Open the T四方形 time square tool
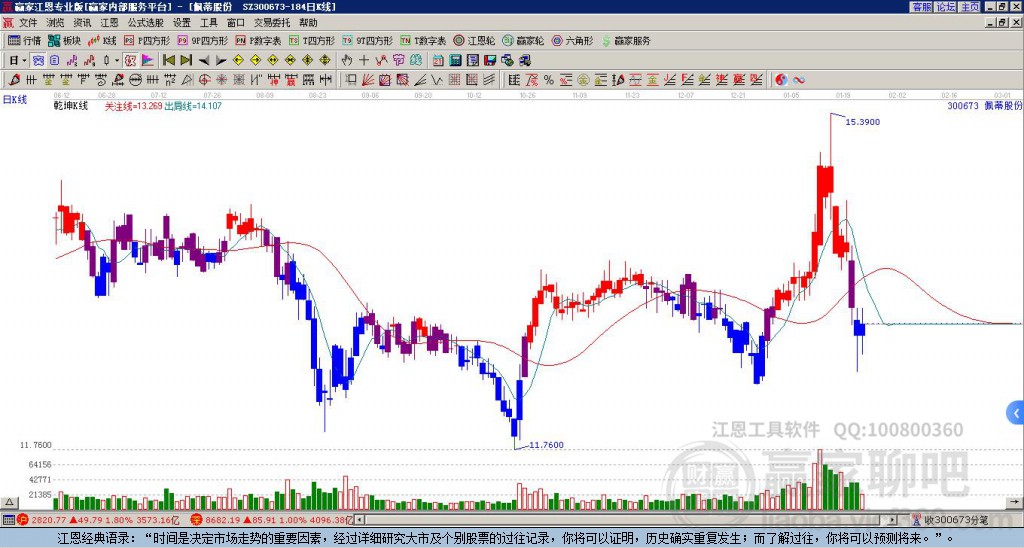 (311, 40)
